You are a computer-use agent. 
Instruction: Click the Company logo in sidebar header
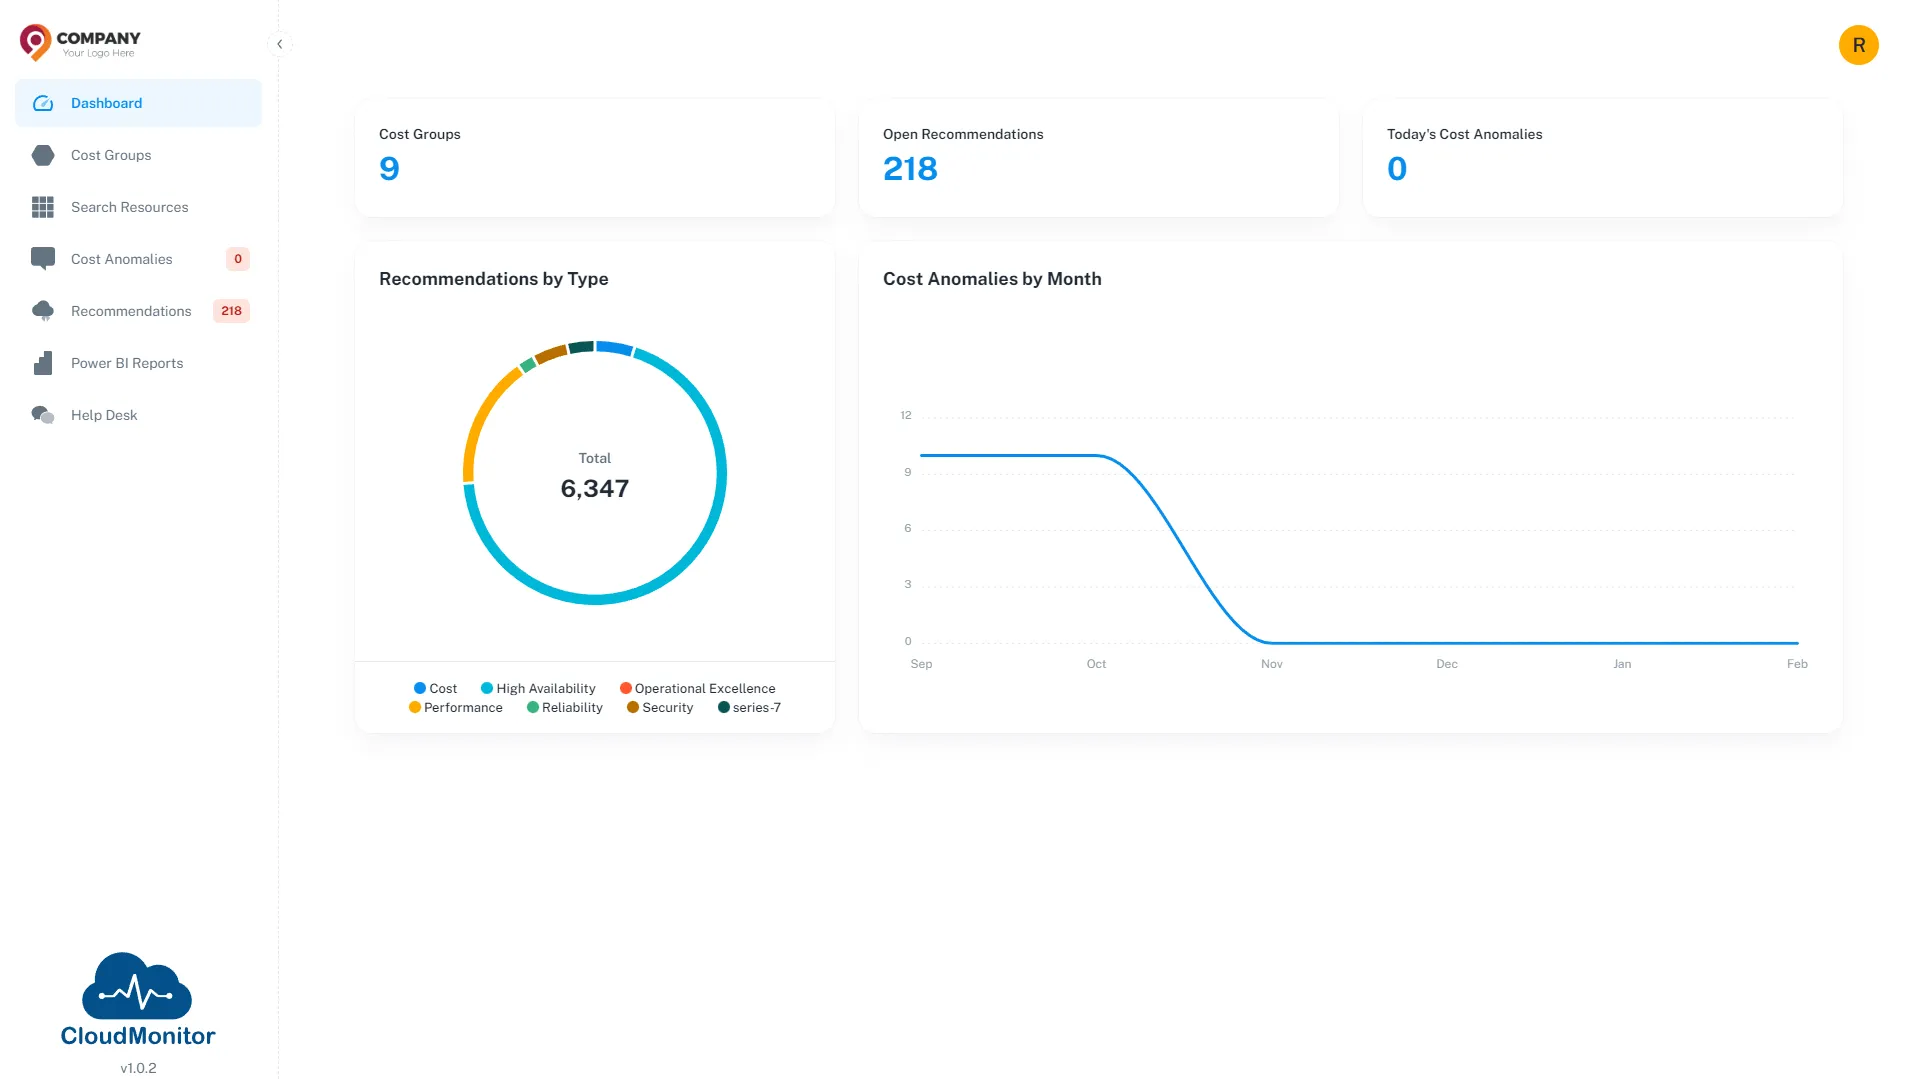(80, 43)
